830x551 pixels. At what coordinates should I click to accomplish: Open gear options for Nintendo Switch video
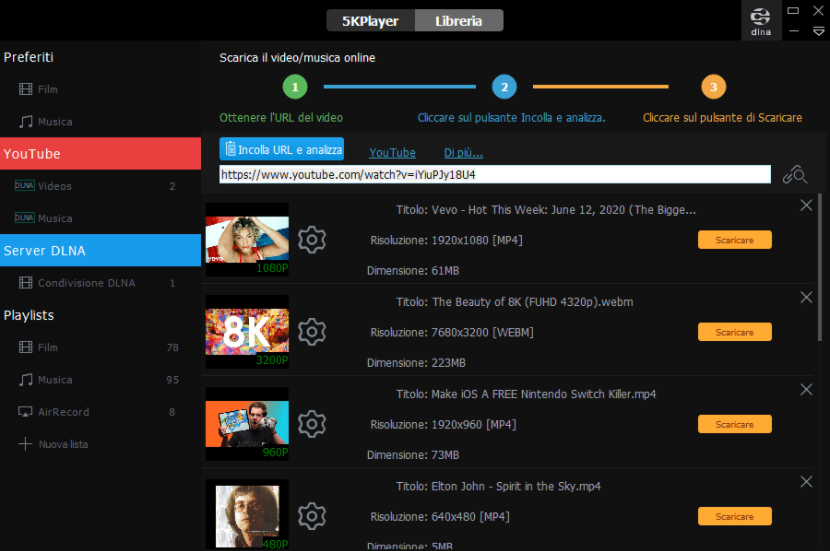click(x=312, y=424)
